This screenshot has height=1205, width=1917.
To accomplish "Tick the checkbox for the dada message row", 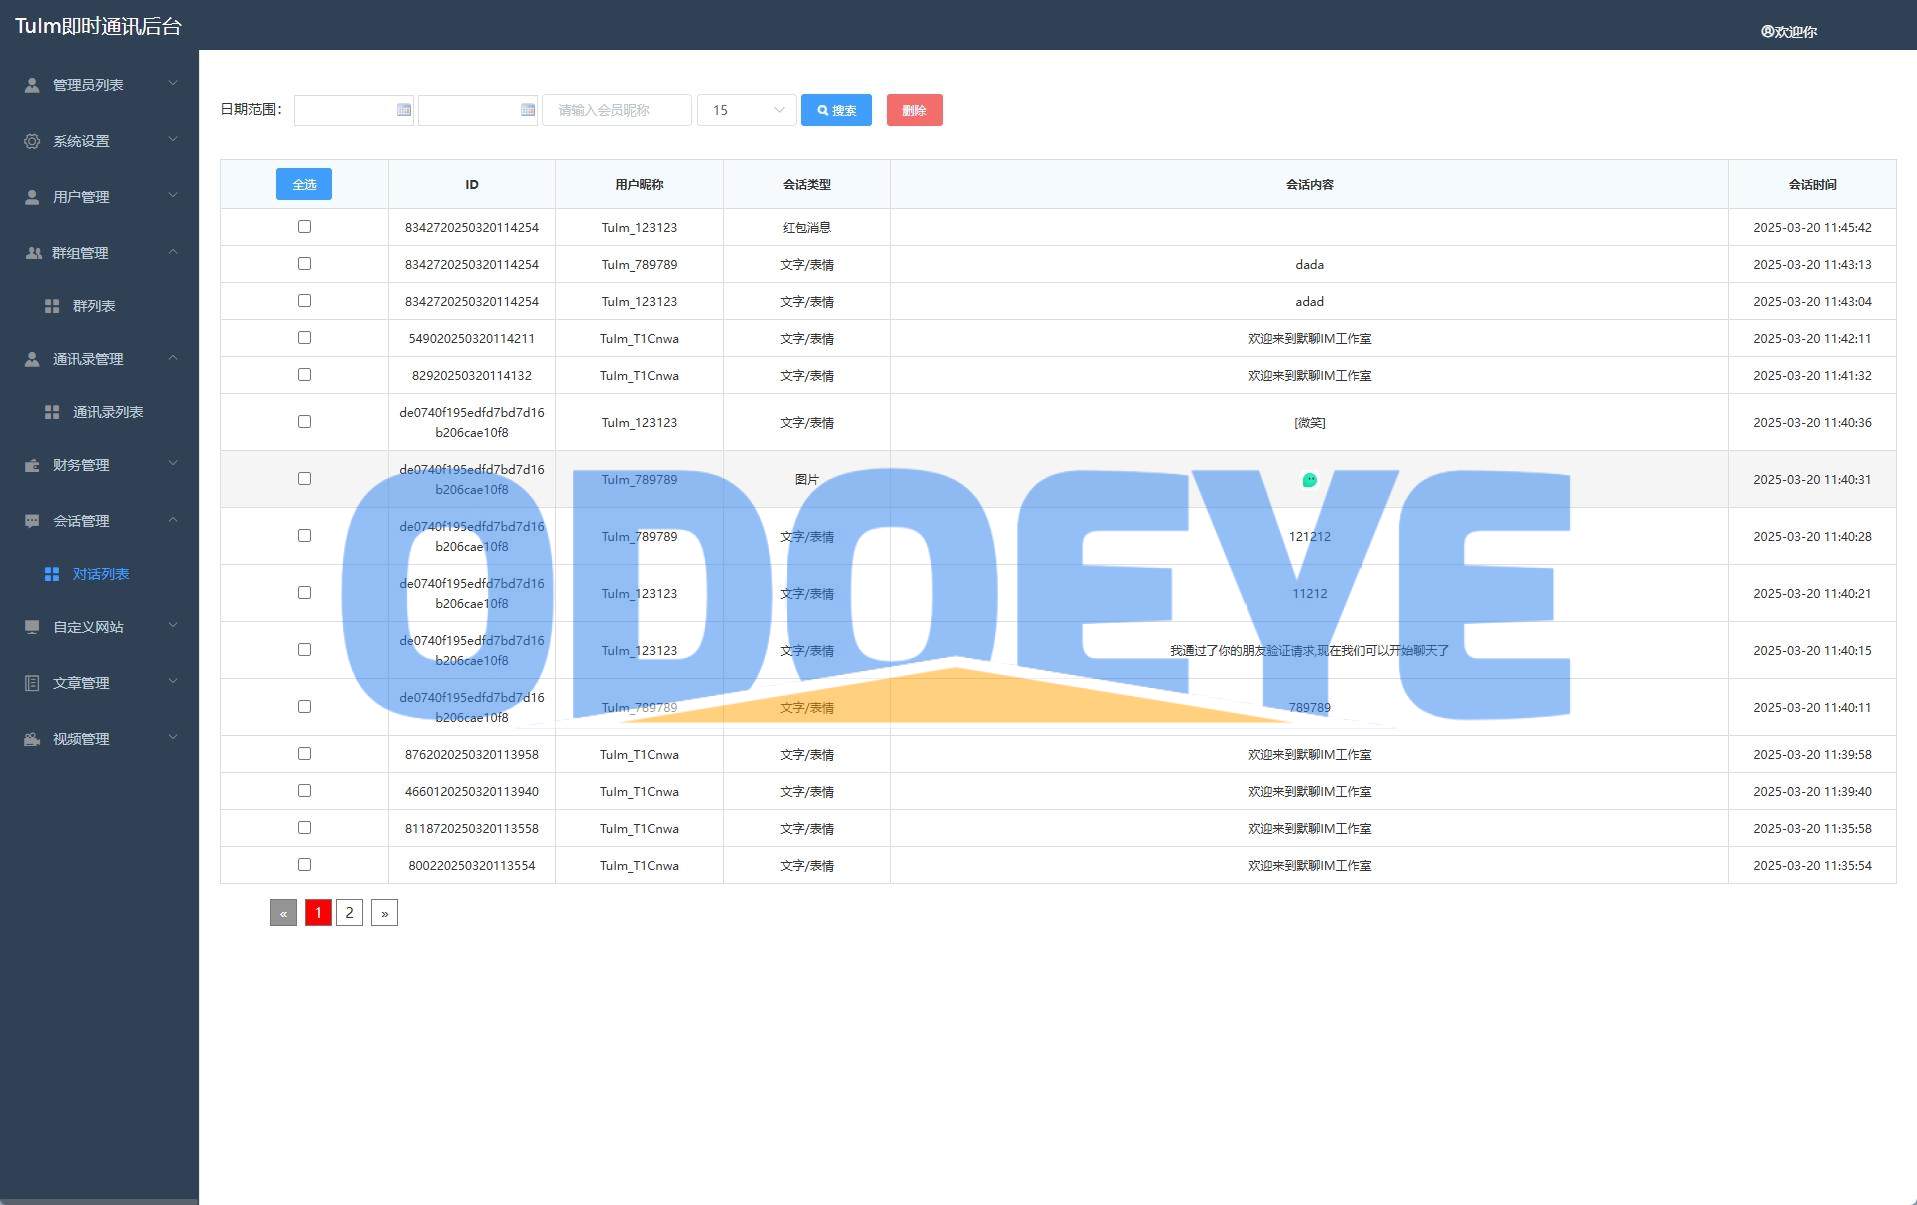I will coord(304,264).
